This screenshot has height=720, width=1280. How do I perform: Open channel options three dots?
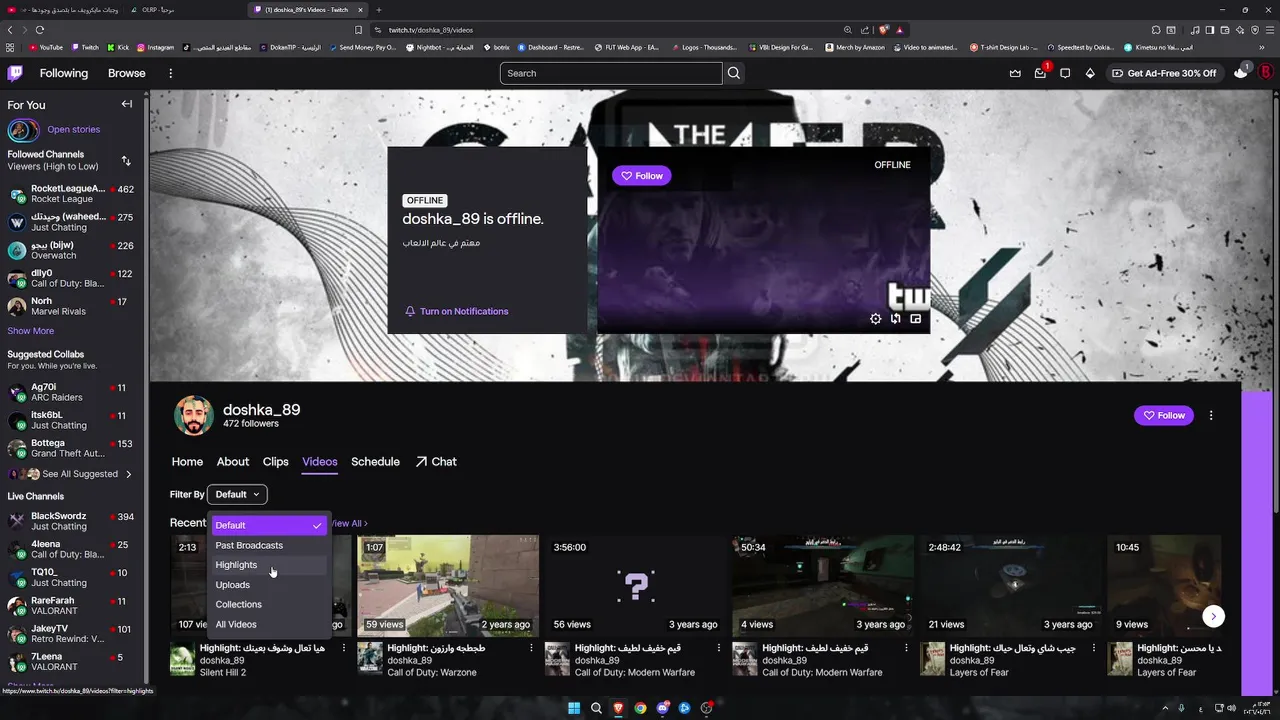click(1211, 415)
